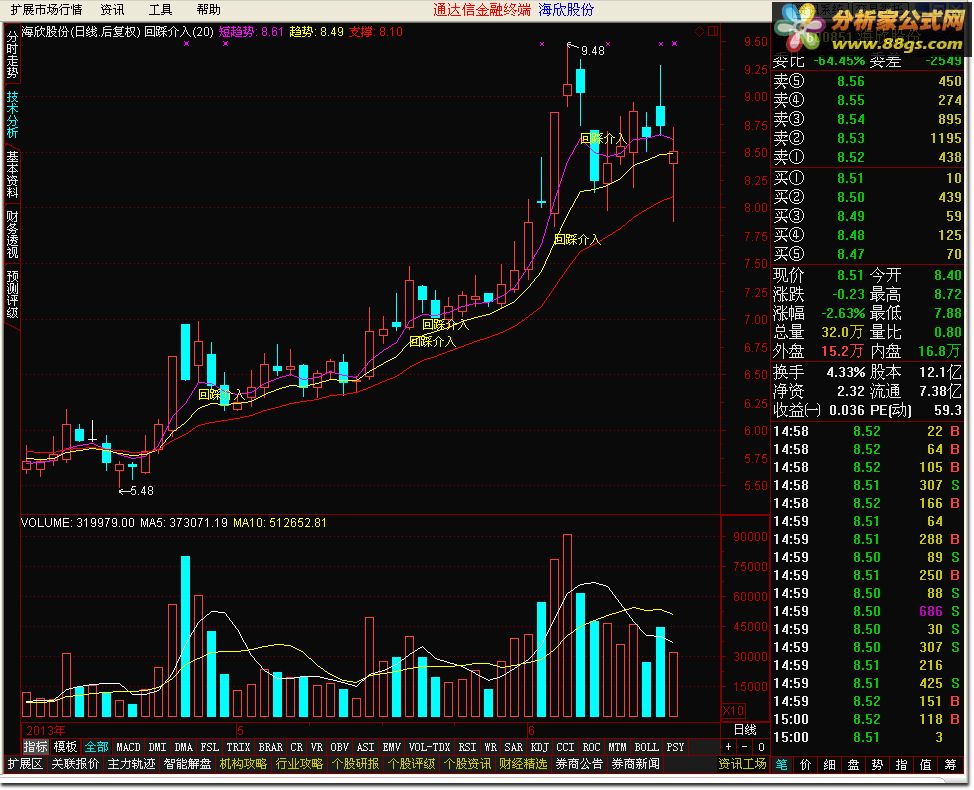Apply the DMA indicator
Image resolution: width=974 pixels, height=790 pixels.
click(x=183, y=747)
